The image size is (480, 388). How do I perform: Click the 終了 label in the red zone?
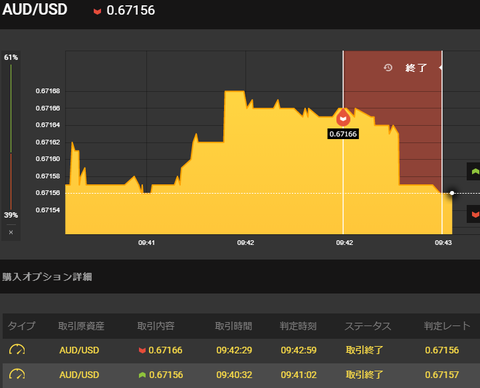416,68
